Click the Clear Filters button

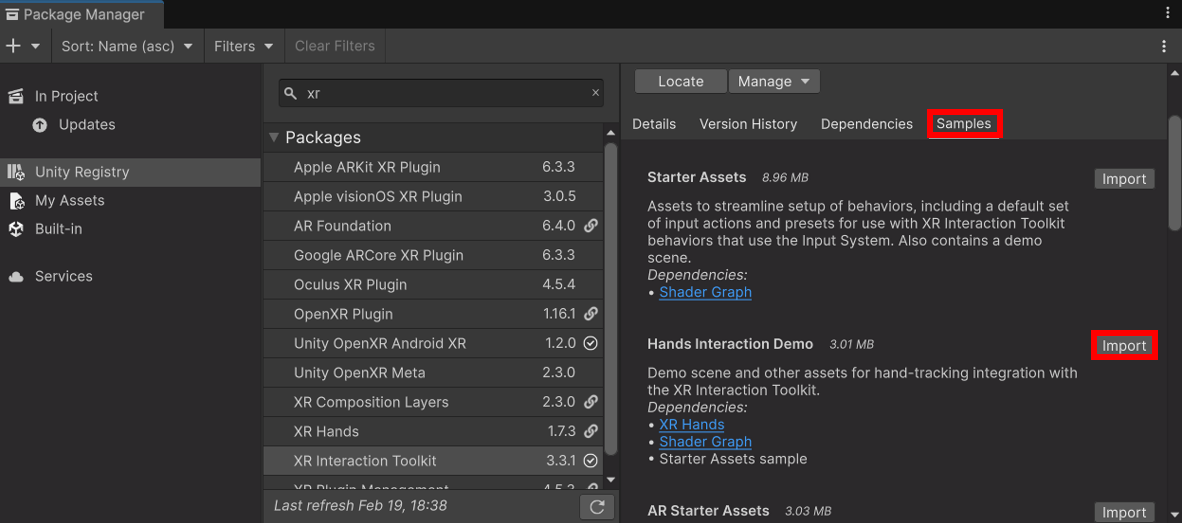coord(335,46)
